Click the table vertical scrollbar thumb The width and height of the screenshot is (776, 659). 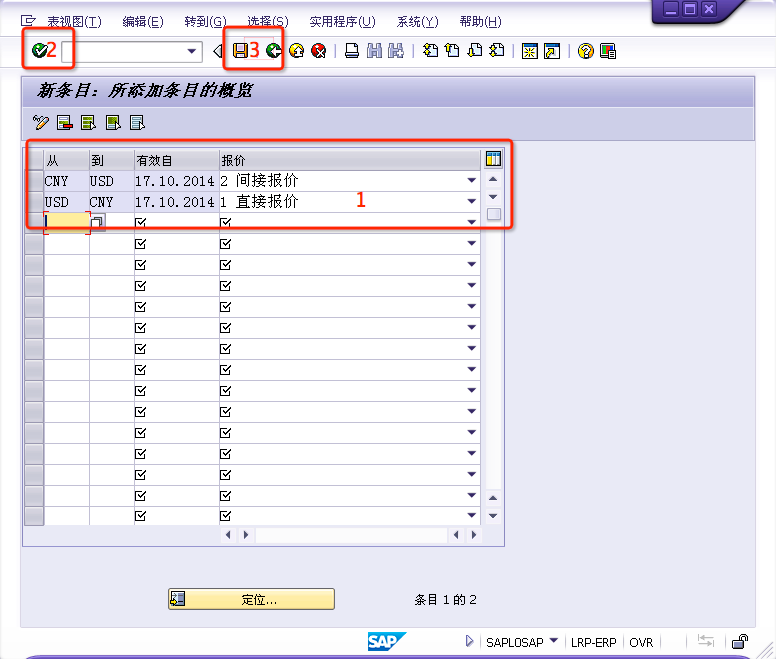tap(493, 214)
